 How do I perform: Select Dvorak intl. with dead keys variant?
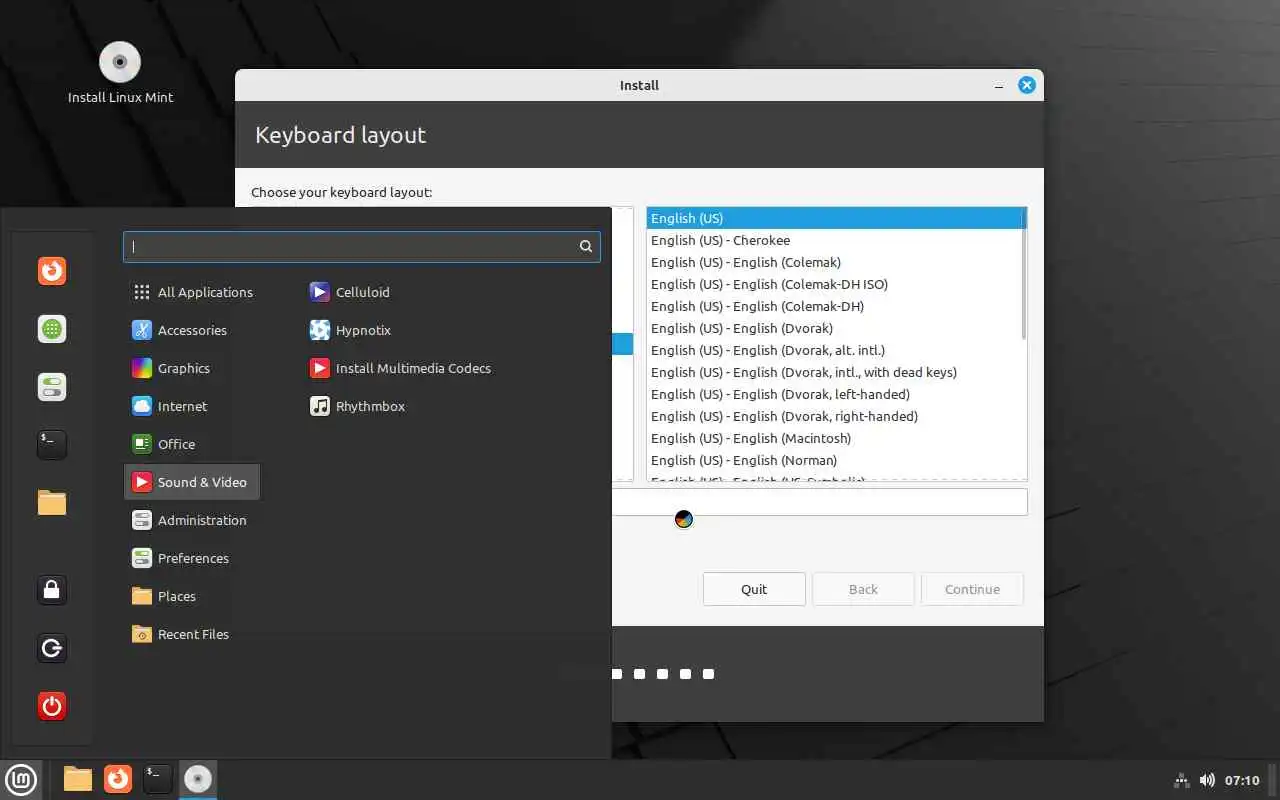[x=836, y=372]
